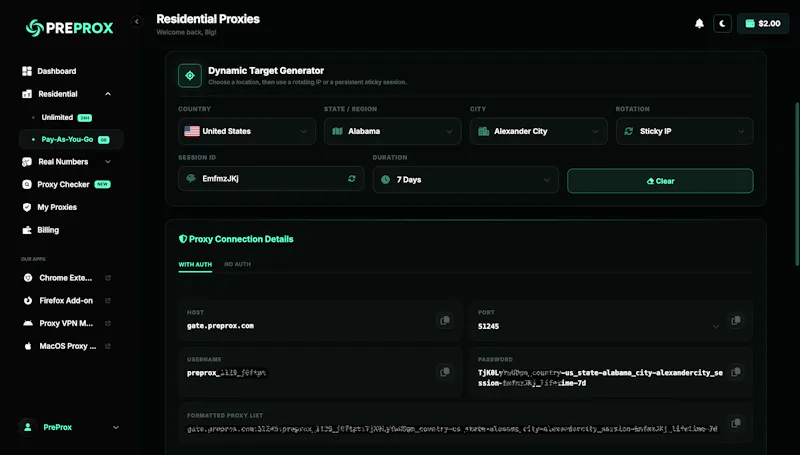Open the Rotation dropdown showing Sticky IP
800x455 pixels.
(x=685, y=131)
